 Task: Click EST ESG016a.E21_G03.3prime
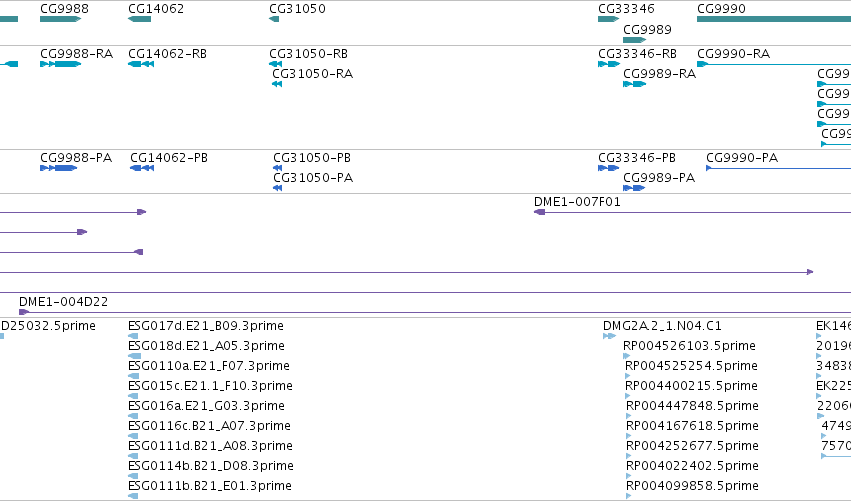tap(206, 406)
